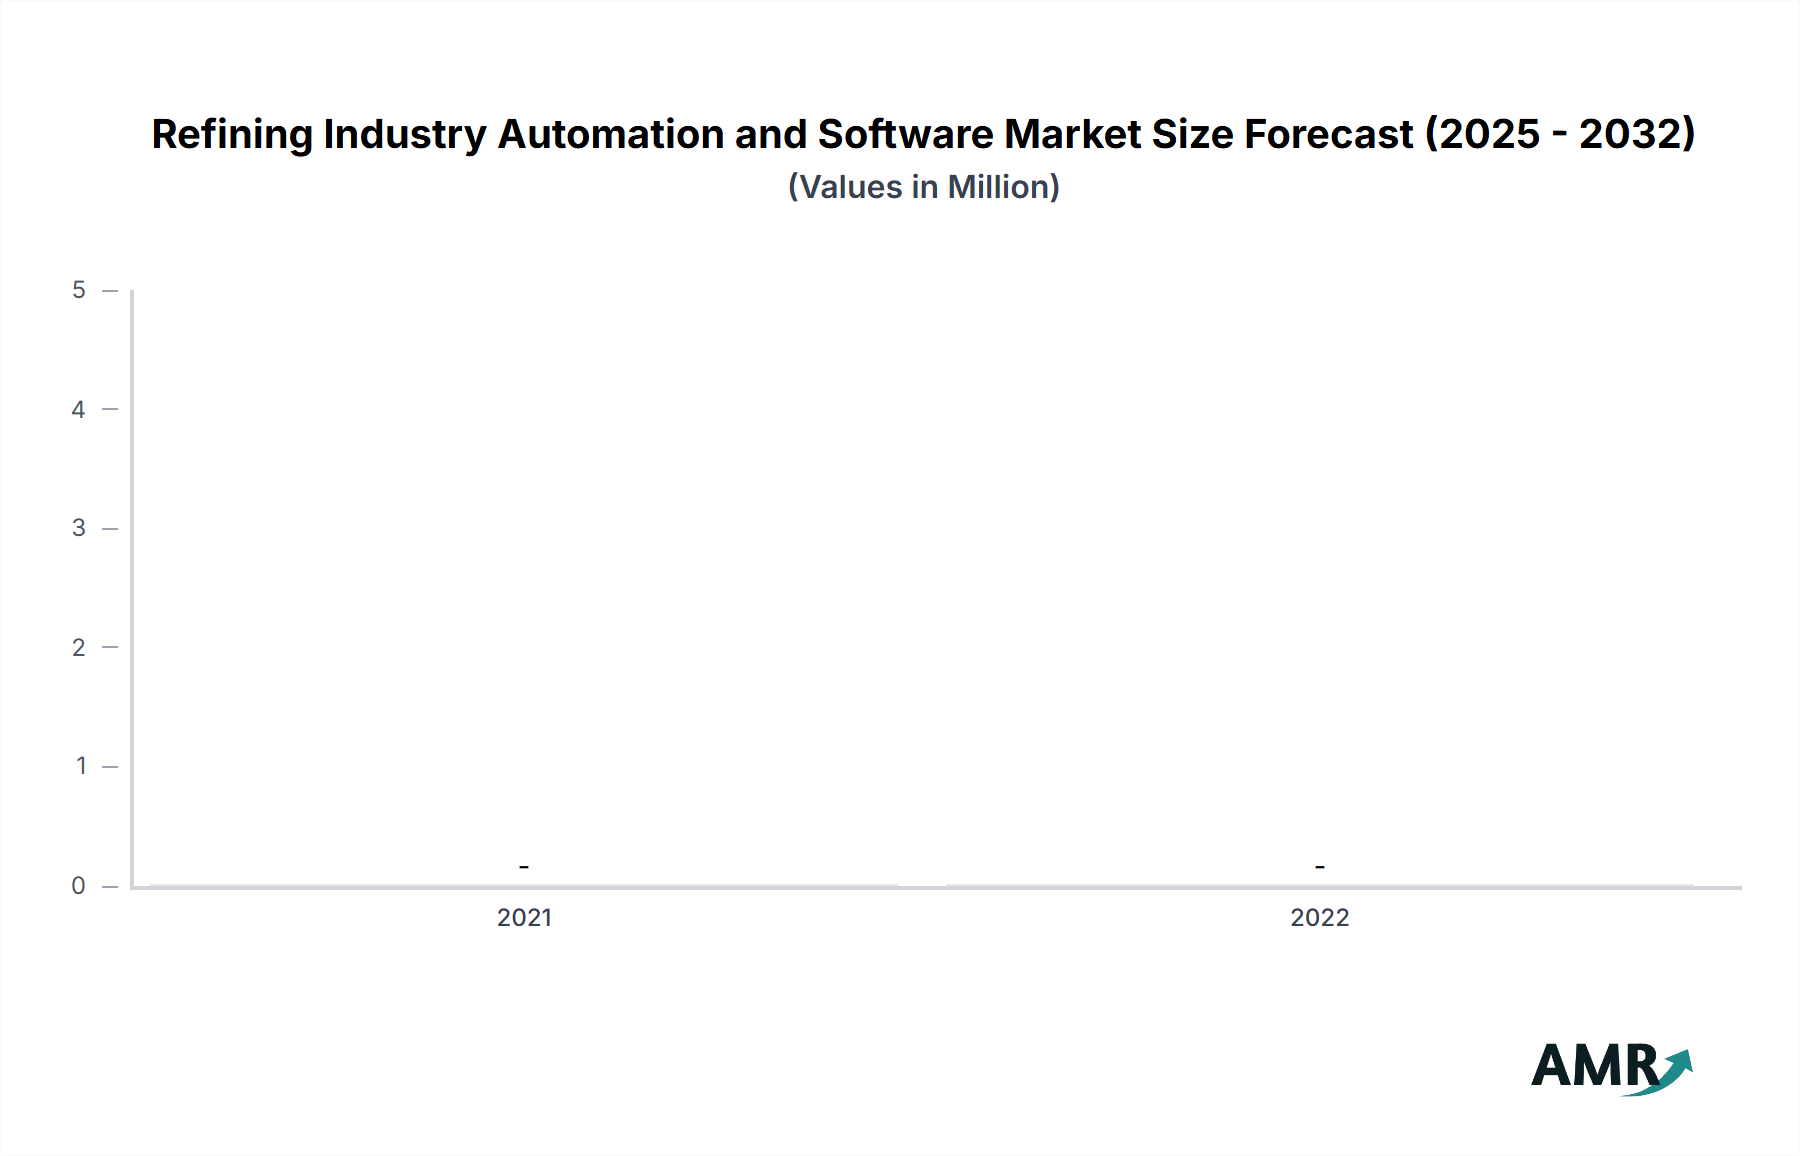Screen dimensions: 1800x1156
Task: Click the value 4 on the y-axis
Action: (82, 408)
